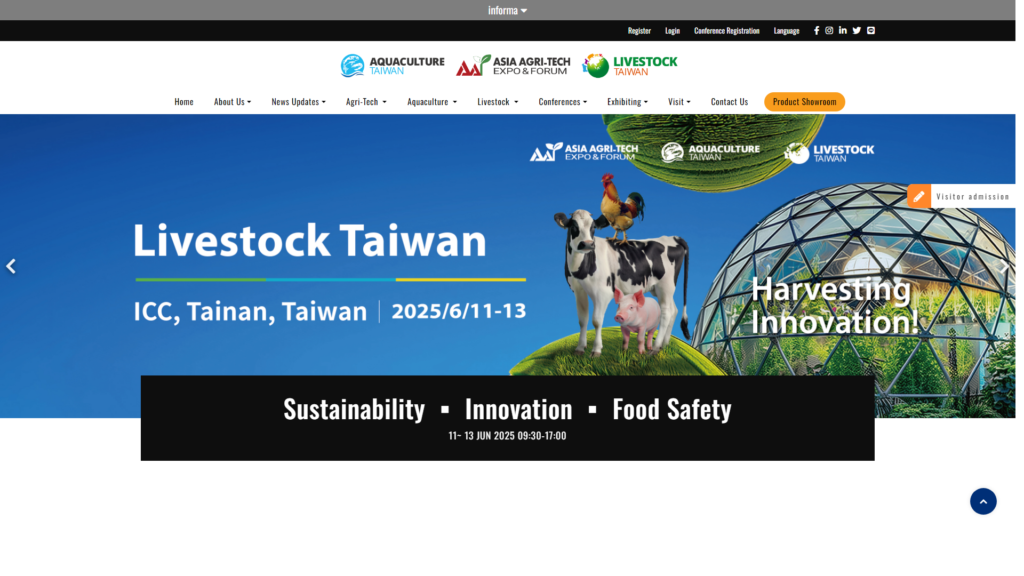Screen dimensions: 1024x576
Task: Expand the informa top bar dropdown
Action: tap(507, 10)
